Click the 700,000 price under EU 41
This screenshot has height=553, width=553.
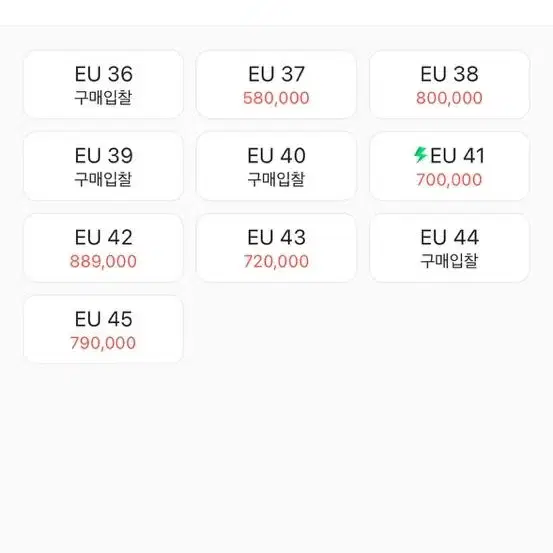tap(449, 180)
